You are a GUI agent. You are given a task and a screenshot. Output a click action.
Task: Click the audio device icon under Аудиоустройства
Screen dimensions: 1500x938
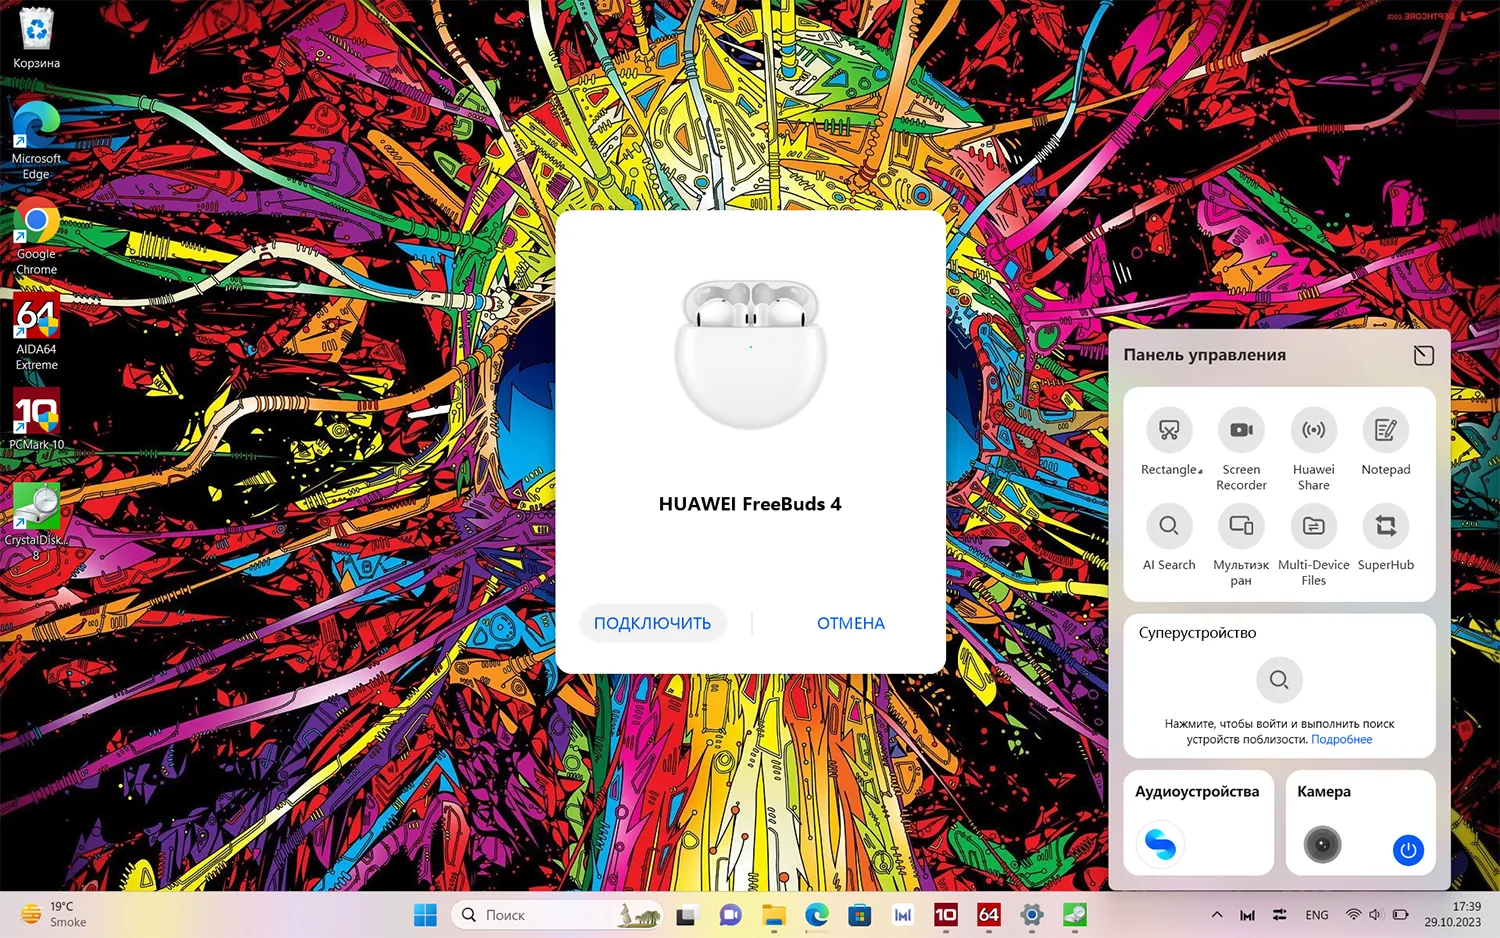[1160, 845]
